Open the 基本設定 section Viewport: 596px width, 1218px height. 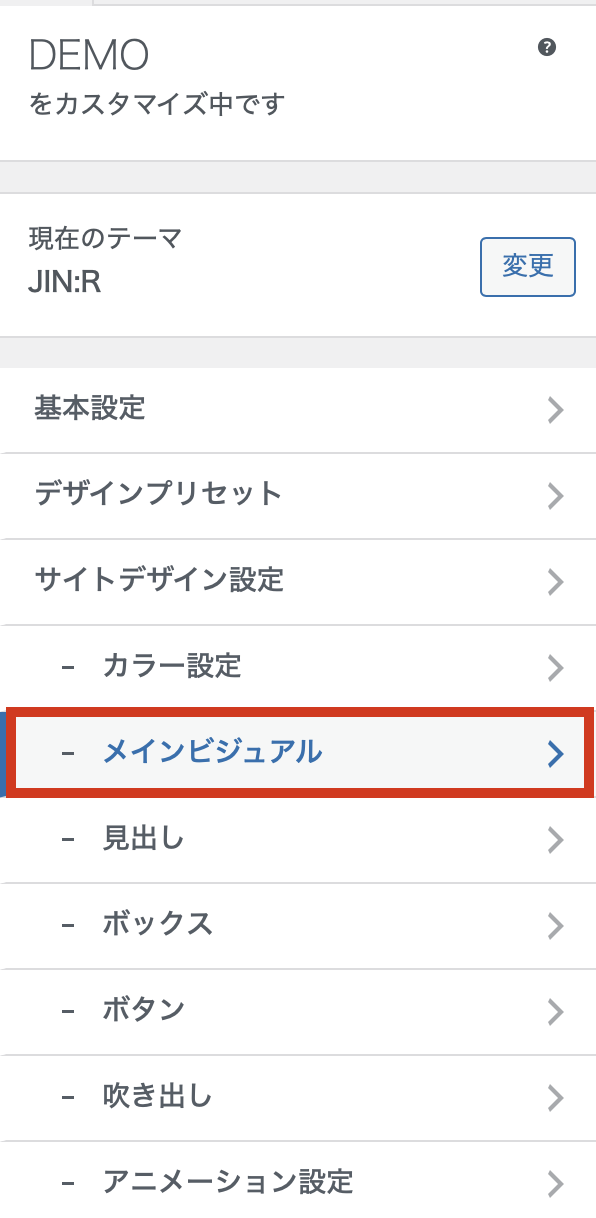pos(298,410)
